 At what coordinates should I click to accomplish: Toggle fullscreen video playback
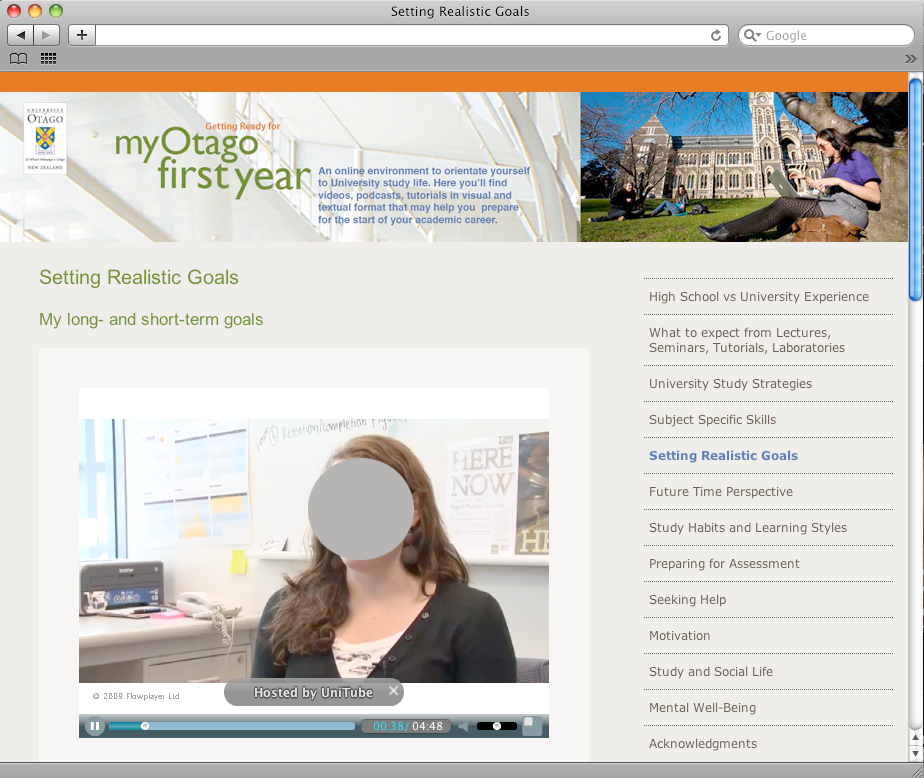coord(533,726)
